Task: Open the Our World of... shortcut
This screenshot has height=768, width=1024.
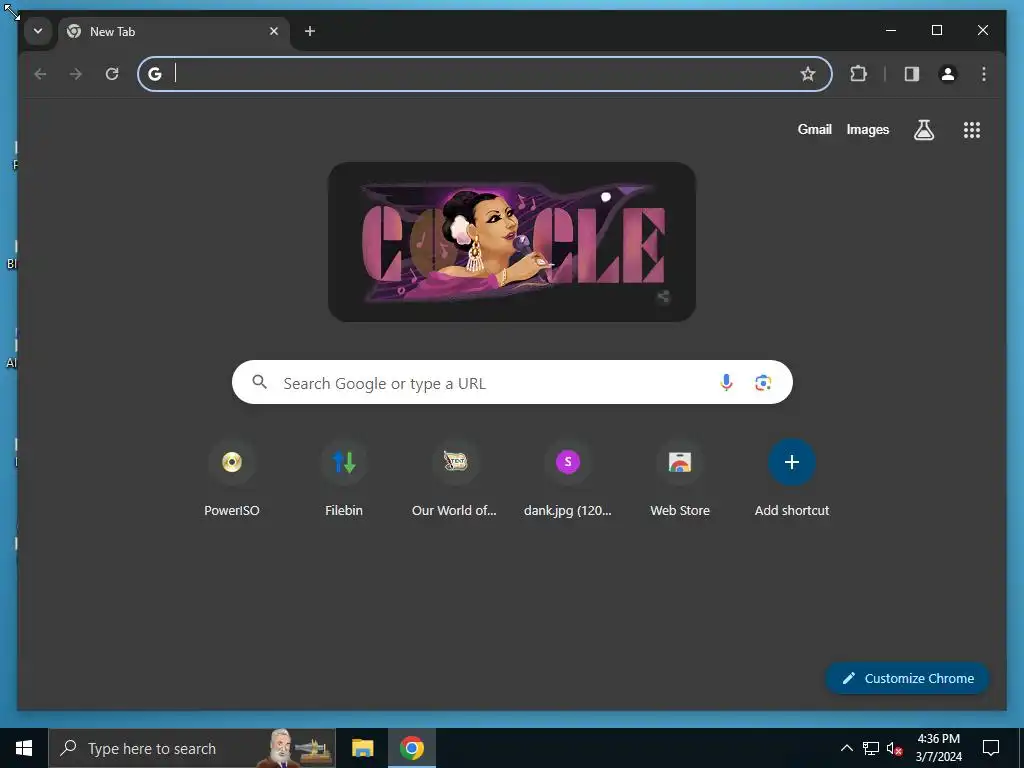Action: (x=455, y=479)
